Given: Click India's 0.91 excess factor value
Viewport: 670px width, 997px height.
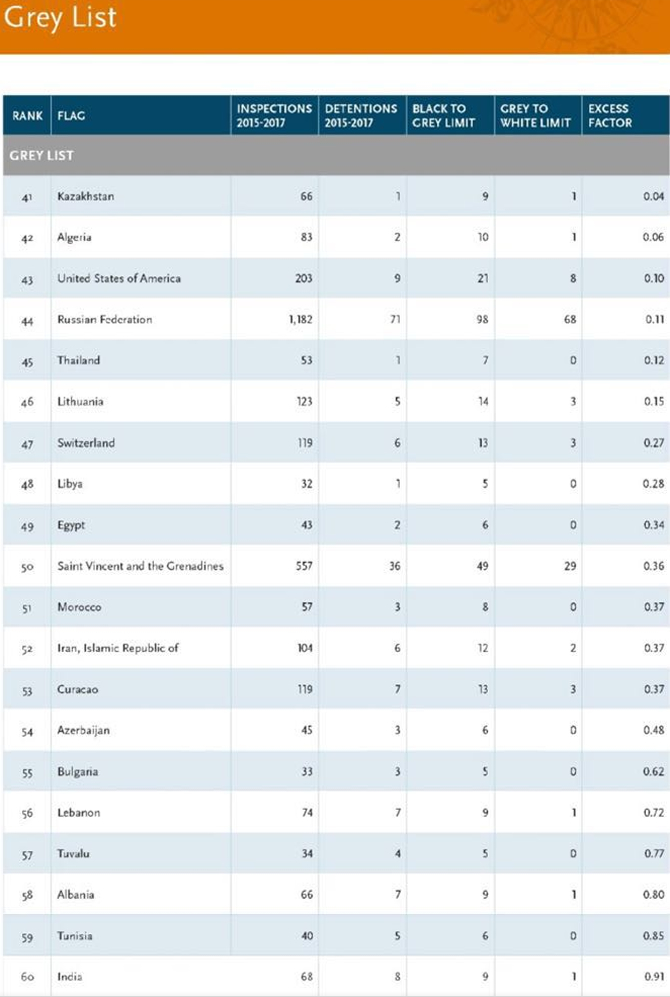Looking at the screenshot, I should coord(653,977).
